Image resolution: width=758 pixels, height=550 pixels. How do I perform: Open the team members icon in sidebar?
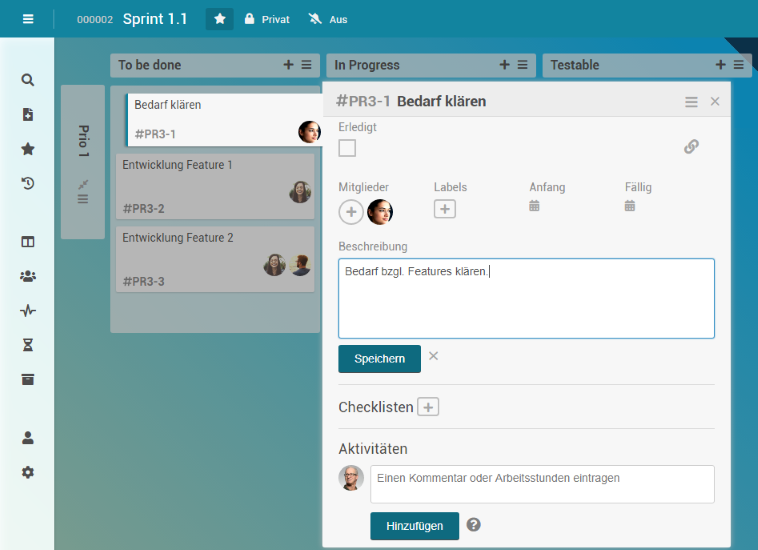pos(28,276)
